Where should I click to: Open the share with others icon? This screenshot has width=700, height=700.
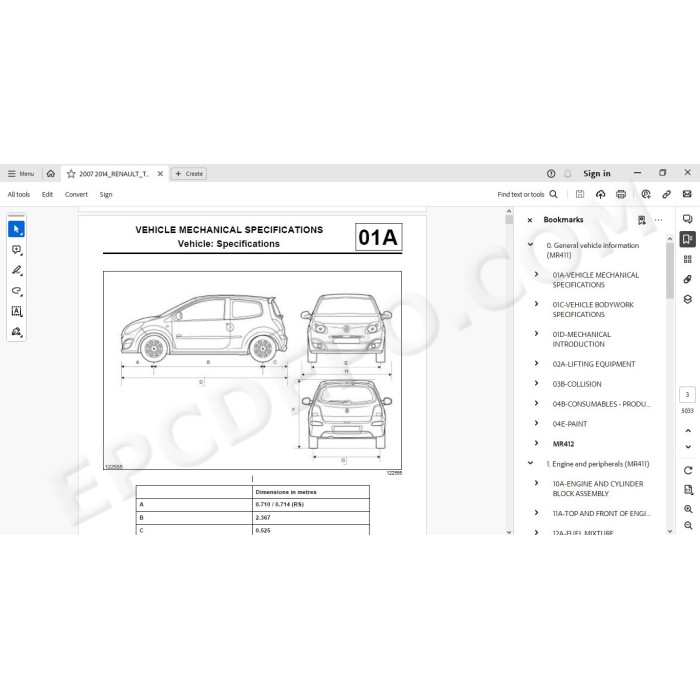[x=646, y=194]
